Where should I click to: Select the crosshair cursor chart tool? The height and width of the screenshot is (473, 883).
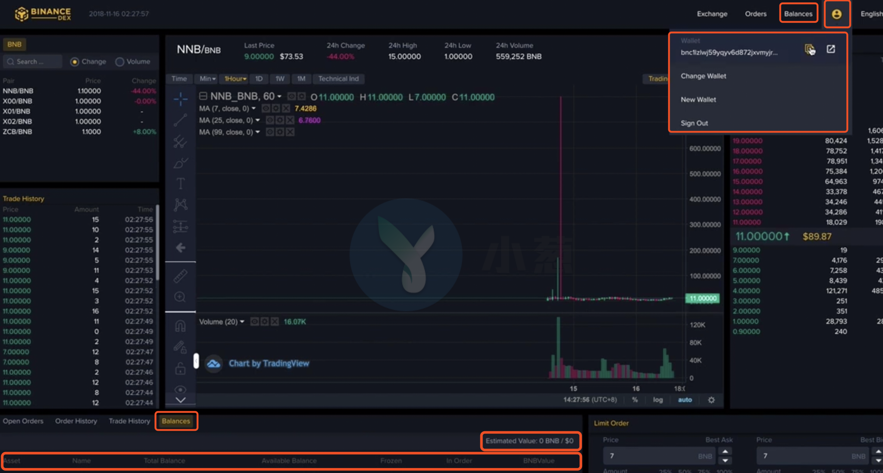coord(180,99)
